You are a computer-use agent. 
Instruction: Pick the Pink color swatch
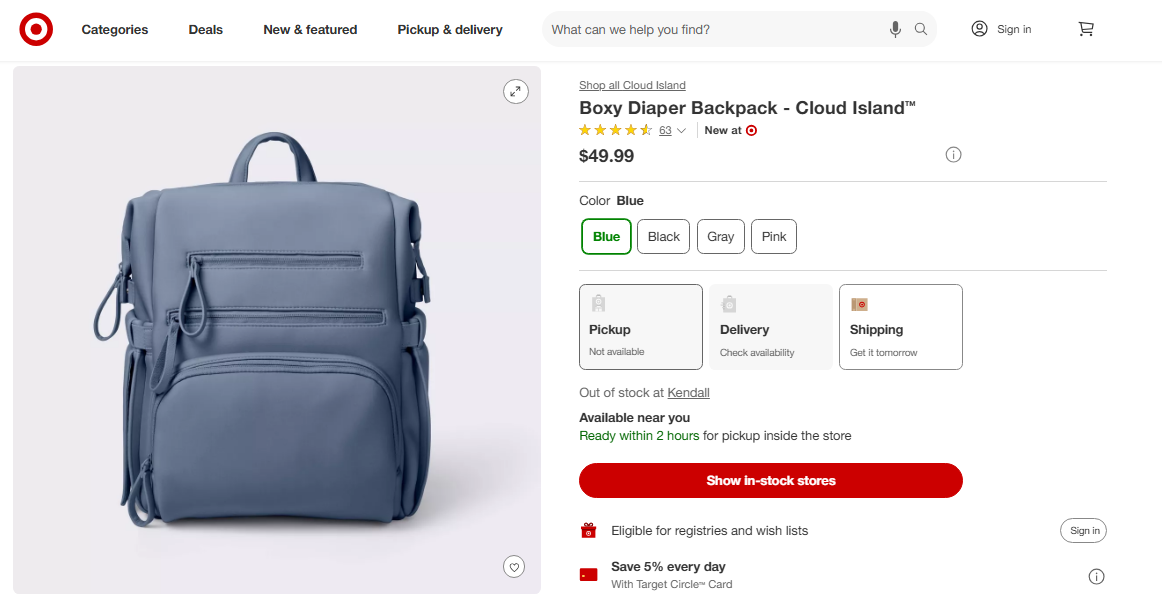(773, 236)
